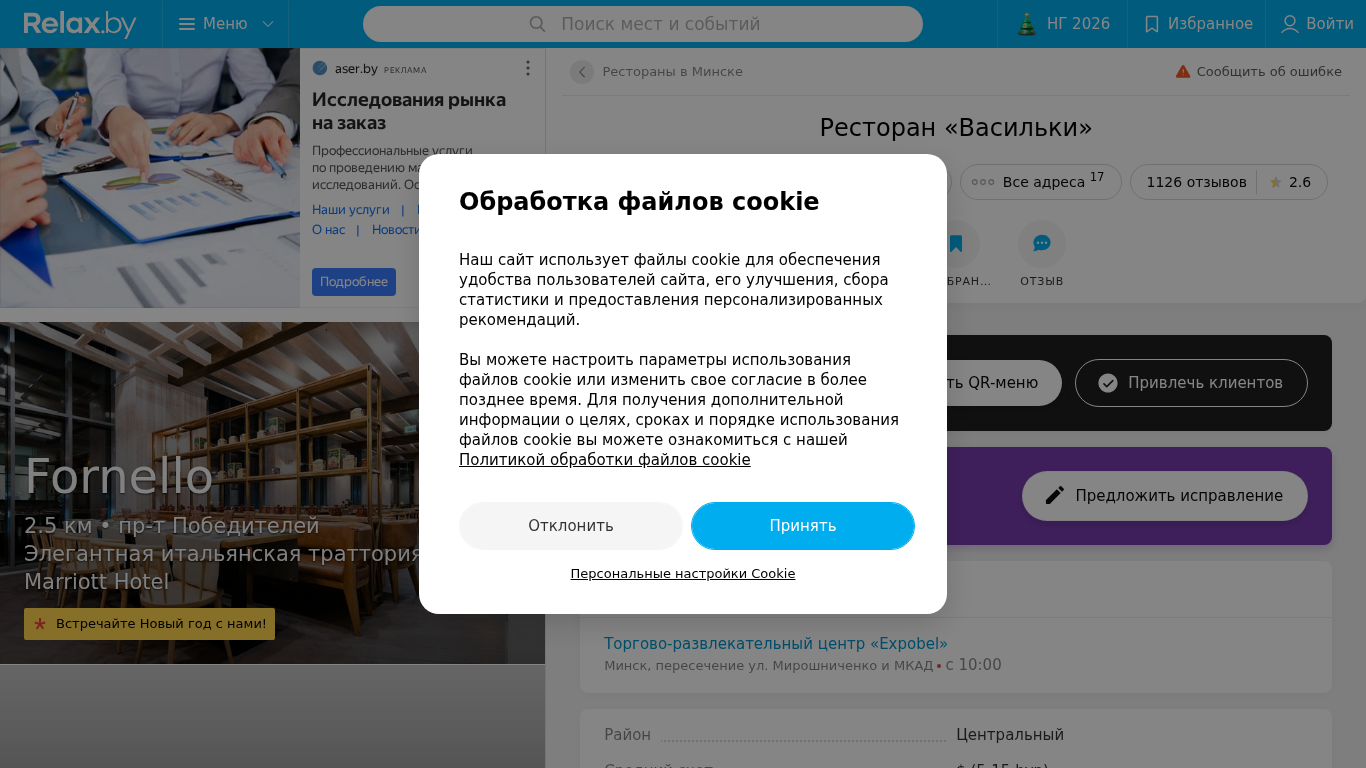
Task: Open Политика обработки файлов cookie link
Action: [x=604, y=460]
